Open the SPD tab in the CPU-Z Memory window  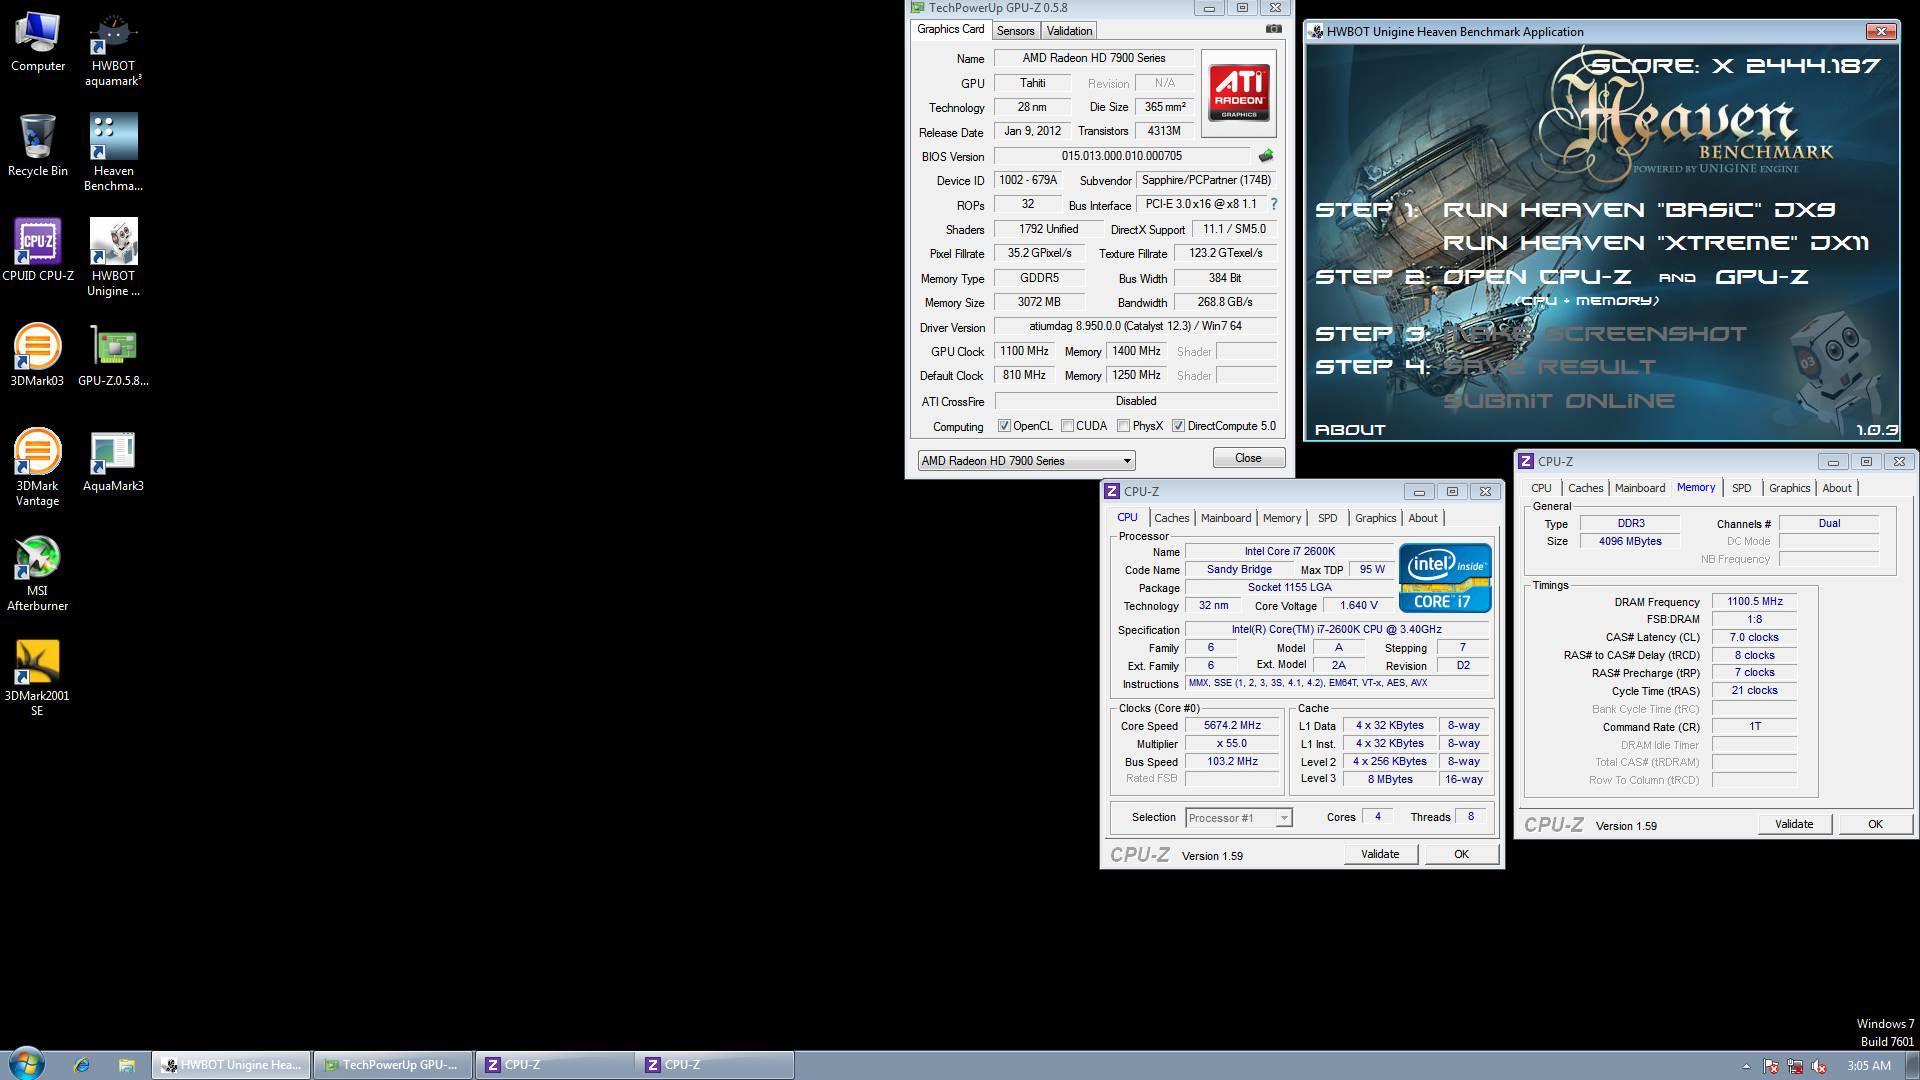(1741, 488)
